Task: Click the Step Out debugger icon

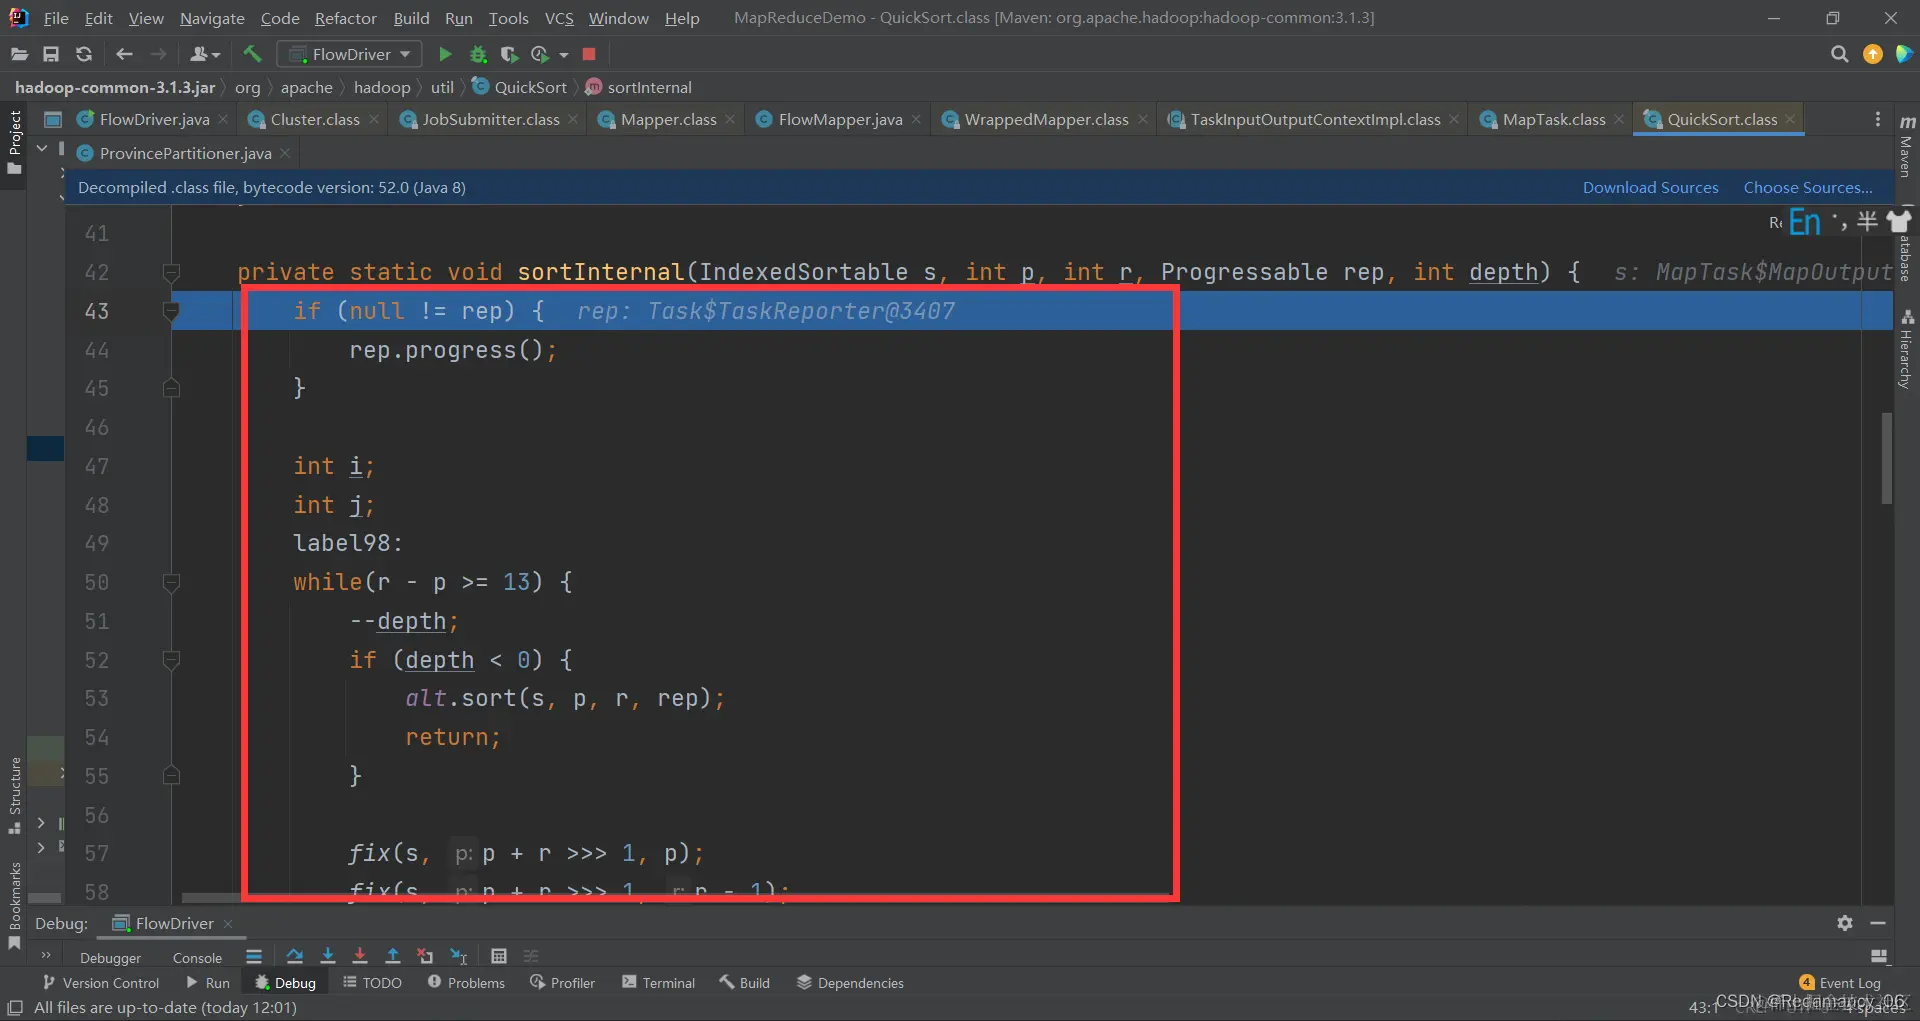Action: (x=393, y=956)
